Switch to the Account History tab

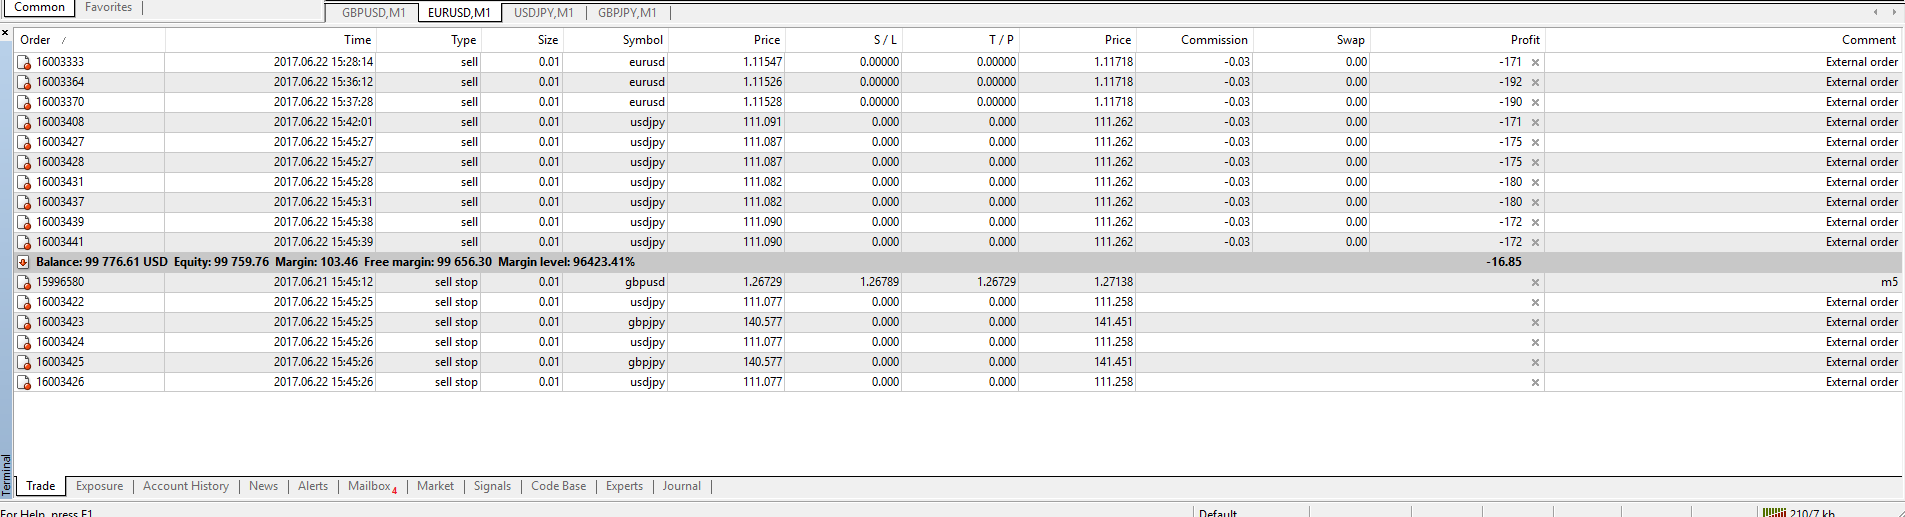(185, 486)
